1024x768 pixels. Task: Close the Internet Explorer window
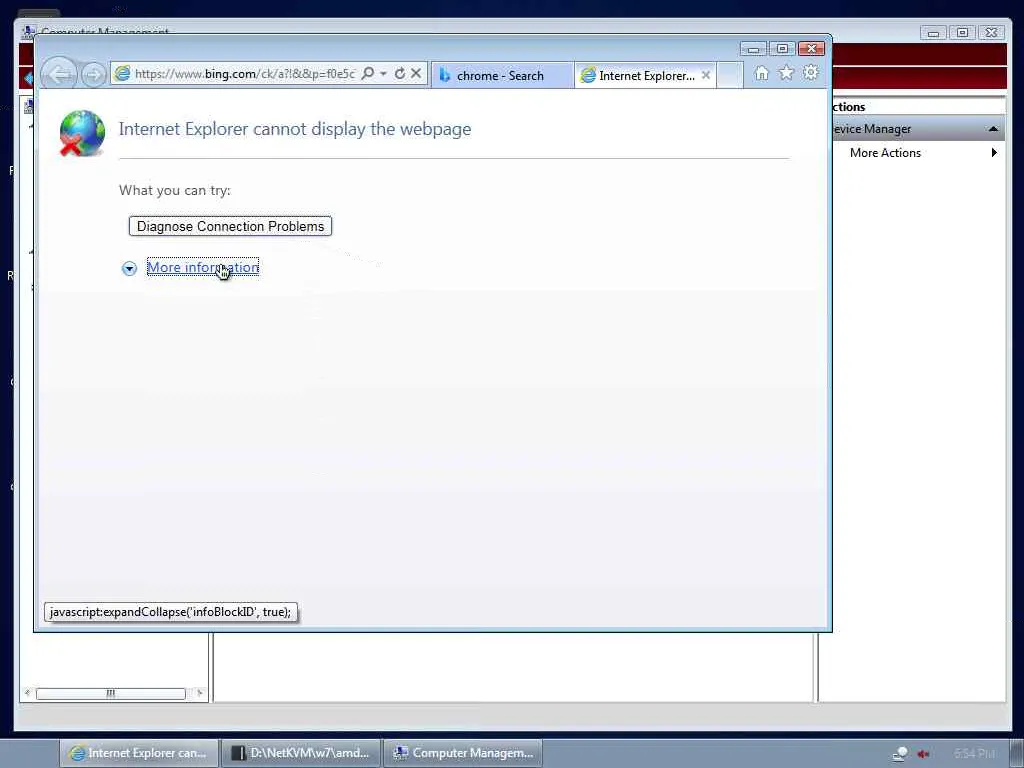point(811,49)
